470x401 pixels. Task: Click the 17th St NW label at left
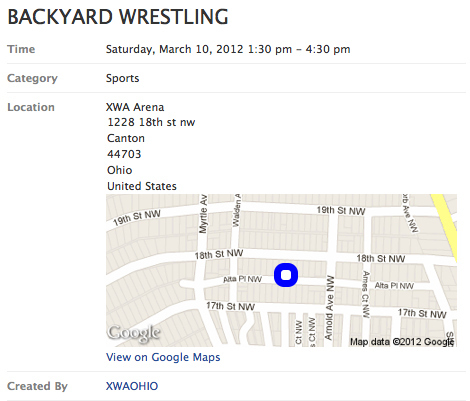pos(230,306)
